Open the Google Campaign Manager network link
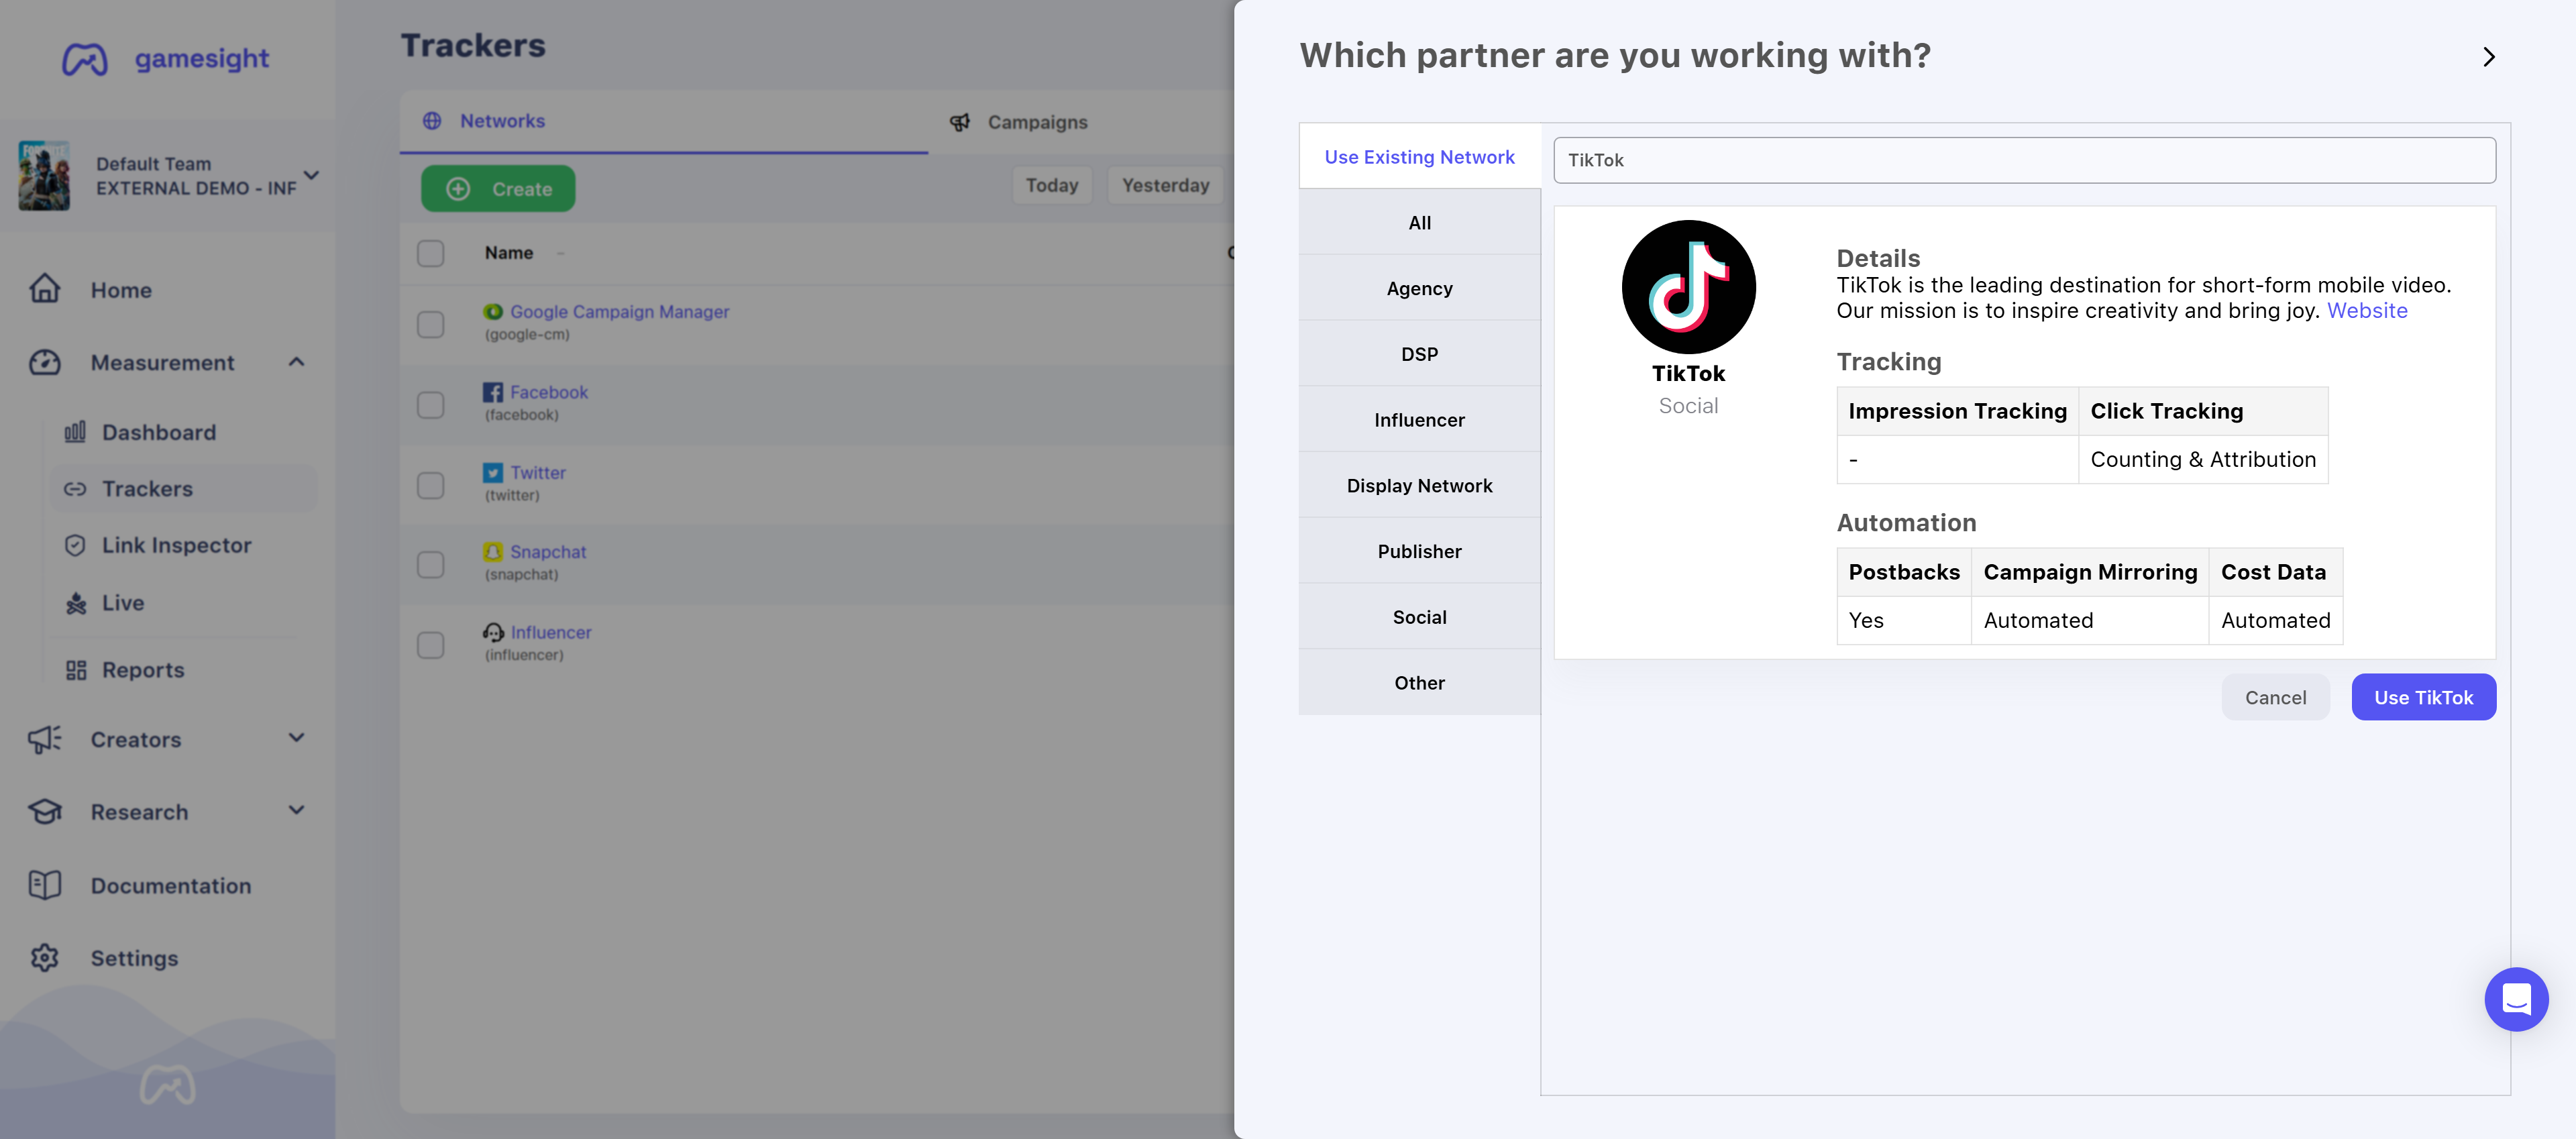 619,312
